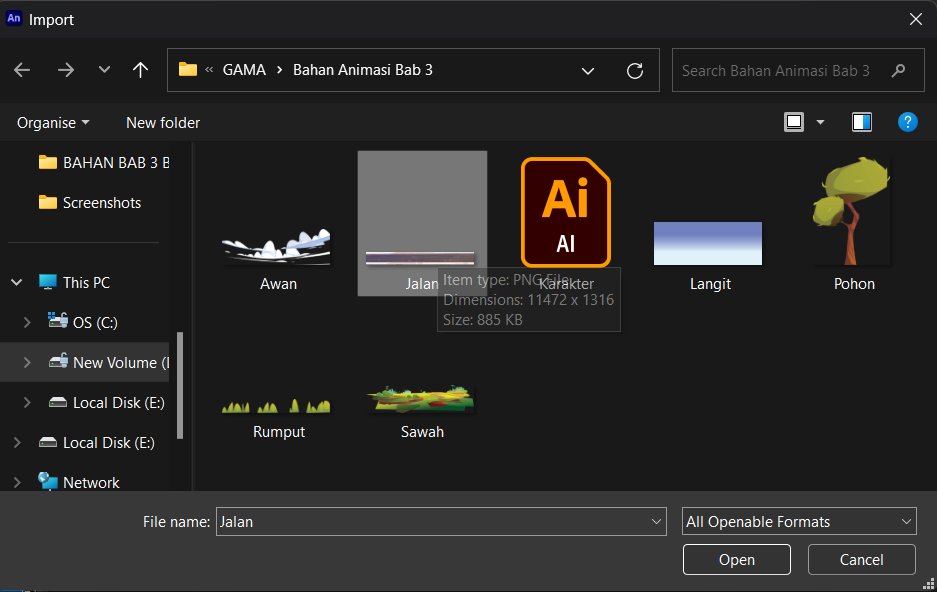Go up one folder level
The width and height of the screenshot is (937, 592).
(x=140, y=70)
